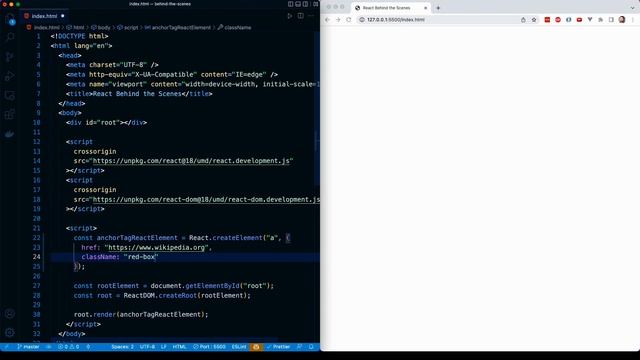Click the browser address bar URL
Image resolution: width=640 pixels, height=360 pixels.
pos(396,20)
